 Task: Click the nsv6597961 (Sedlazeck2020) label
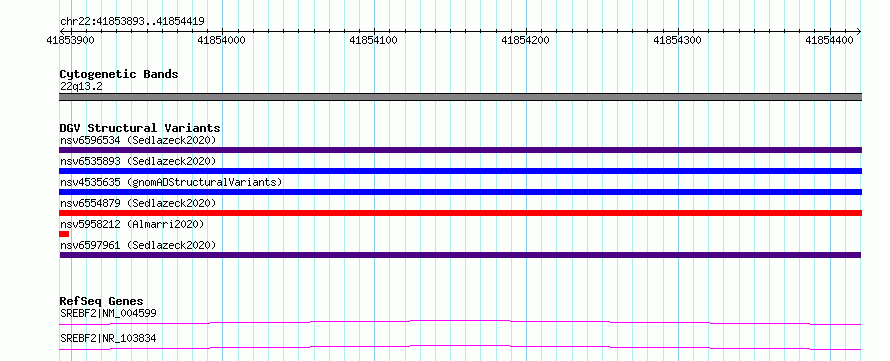pyautogui.click(x=138, y=245)
